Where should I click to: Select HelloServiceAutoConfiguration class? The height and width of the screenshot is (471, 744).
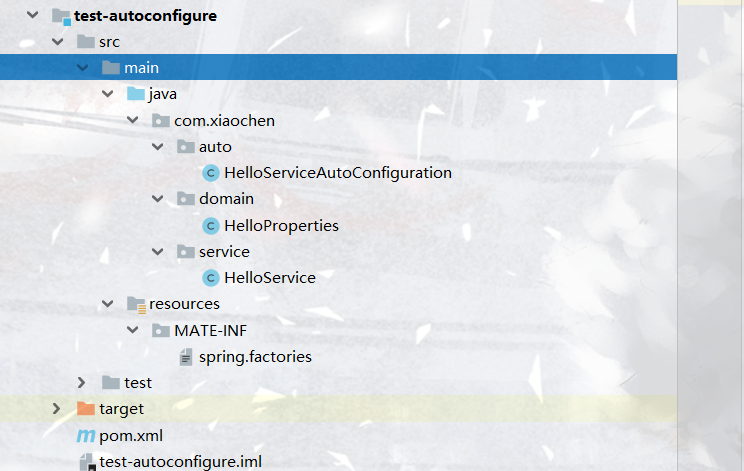coord(338,173)
